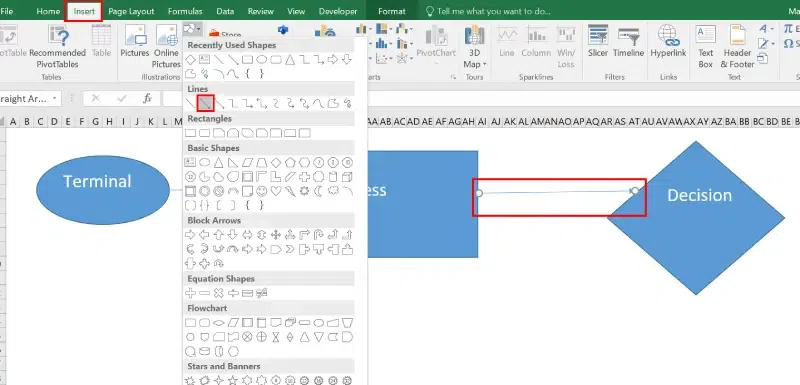Insert a Win/Loss sparkline
The width and height of the screenshot is (800, 385).
click(x=566, y=46)
